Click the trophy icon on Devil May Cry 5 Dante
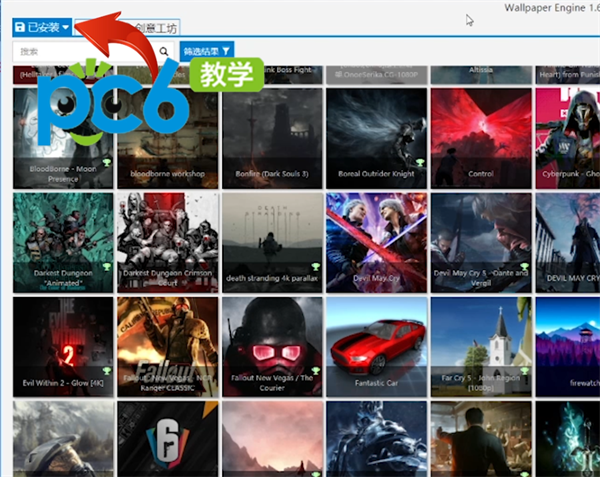The image size is (600, 477). 524,267
